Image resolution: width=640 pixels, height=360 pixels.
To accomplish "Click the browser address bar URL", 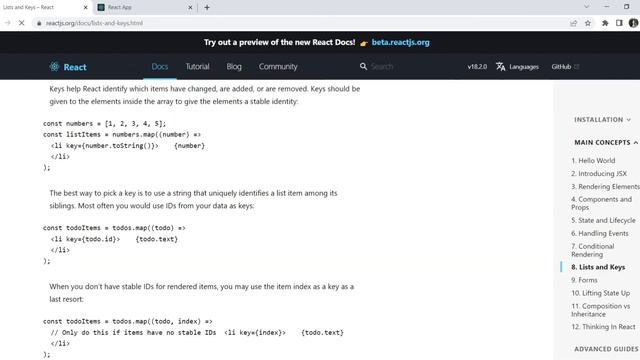I will (94, 23).
